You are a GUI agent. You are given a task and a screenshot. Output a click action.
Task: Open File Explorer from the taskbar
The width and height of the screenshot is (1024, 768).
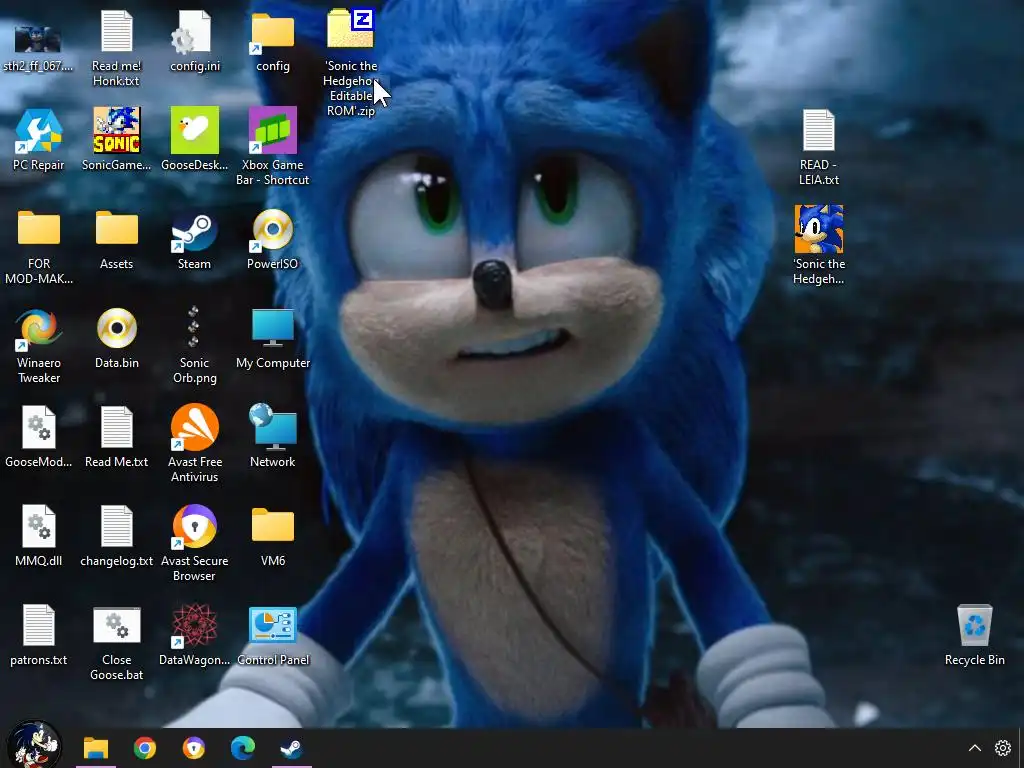click(x=95, y=748)
